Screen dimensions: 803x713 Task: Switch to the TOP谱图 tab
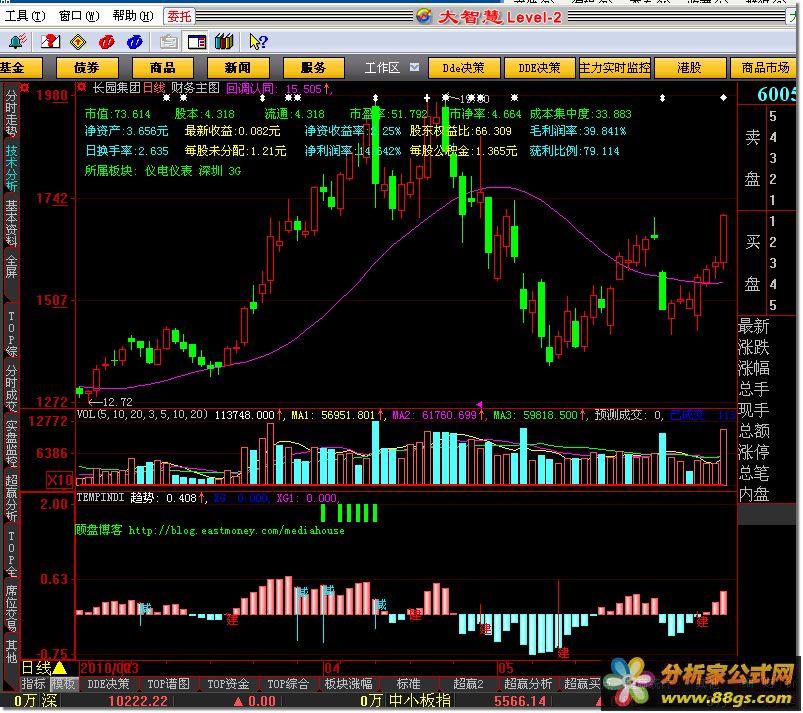168,683
